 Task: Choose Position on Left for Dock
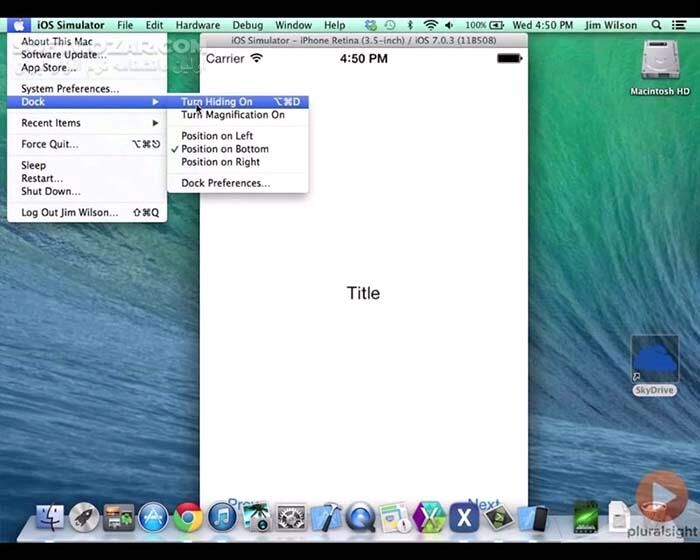(217, 136)
